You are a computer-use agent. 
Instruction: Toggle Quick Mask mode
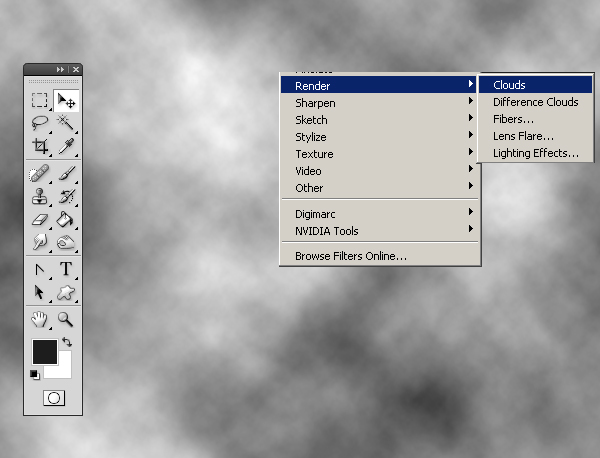54,398
